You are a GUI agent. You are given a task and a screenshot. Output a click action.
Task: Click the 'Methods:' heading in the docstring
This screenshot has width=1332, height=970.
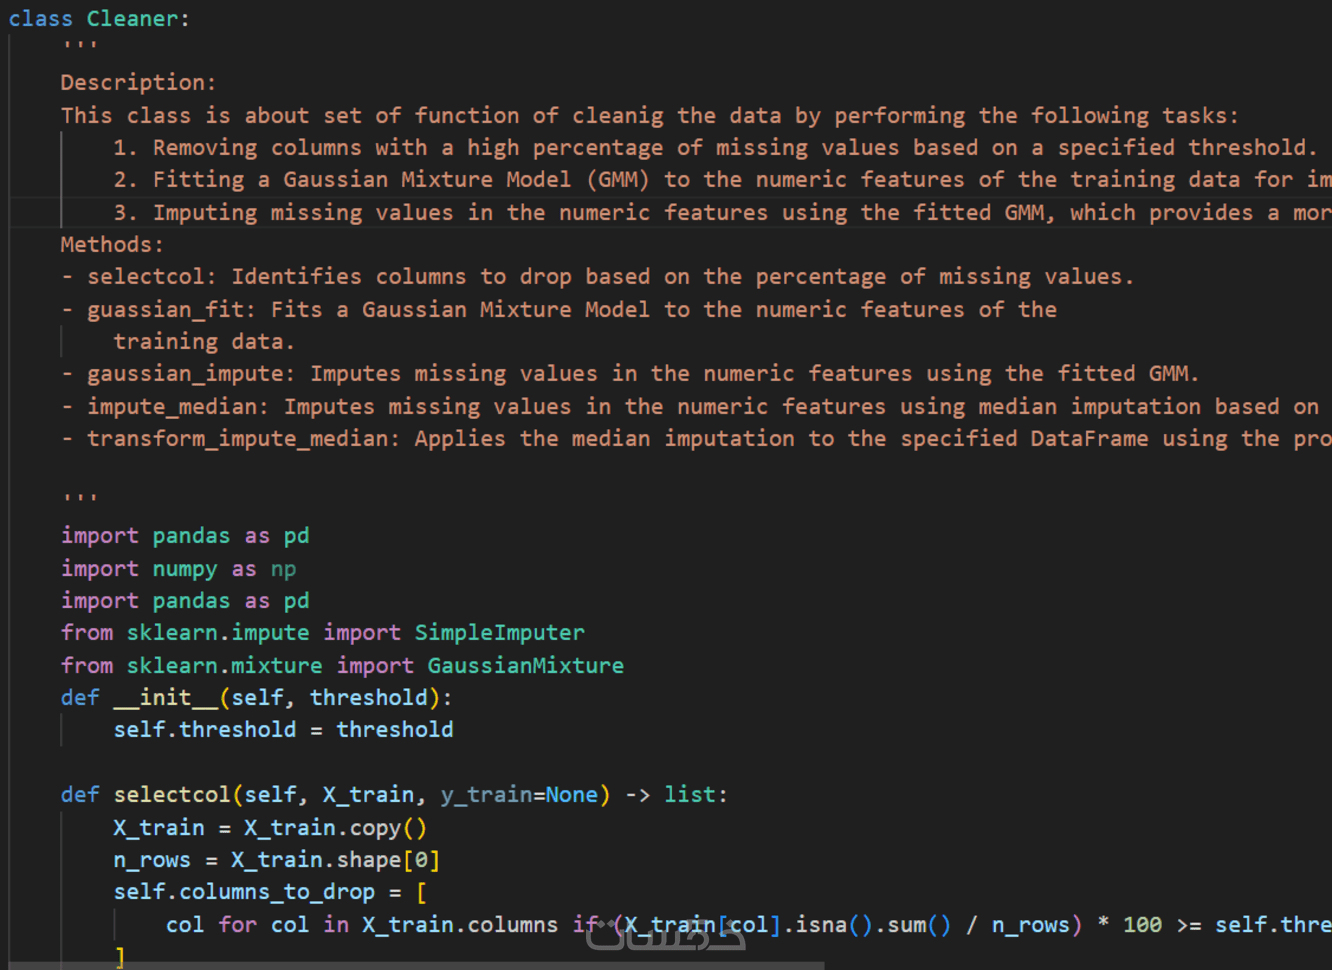112,244
